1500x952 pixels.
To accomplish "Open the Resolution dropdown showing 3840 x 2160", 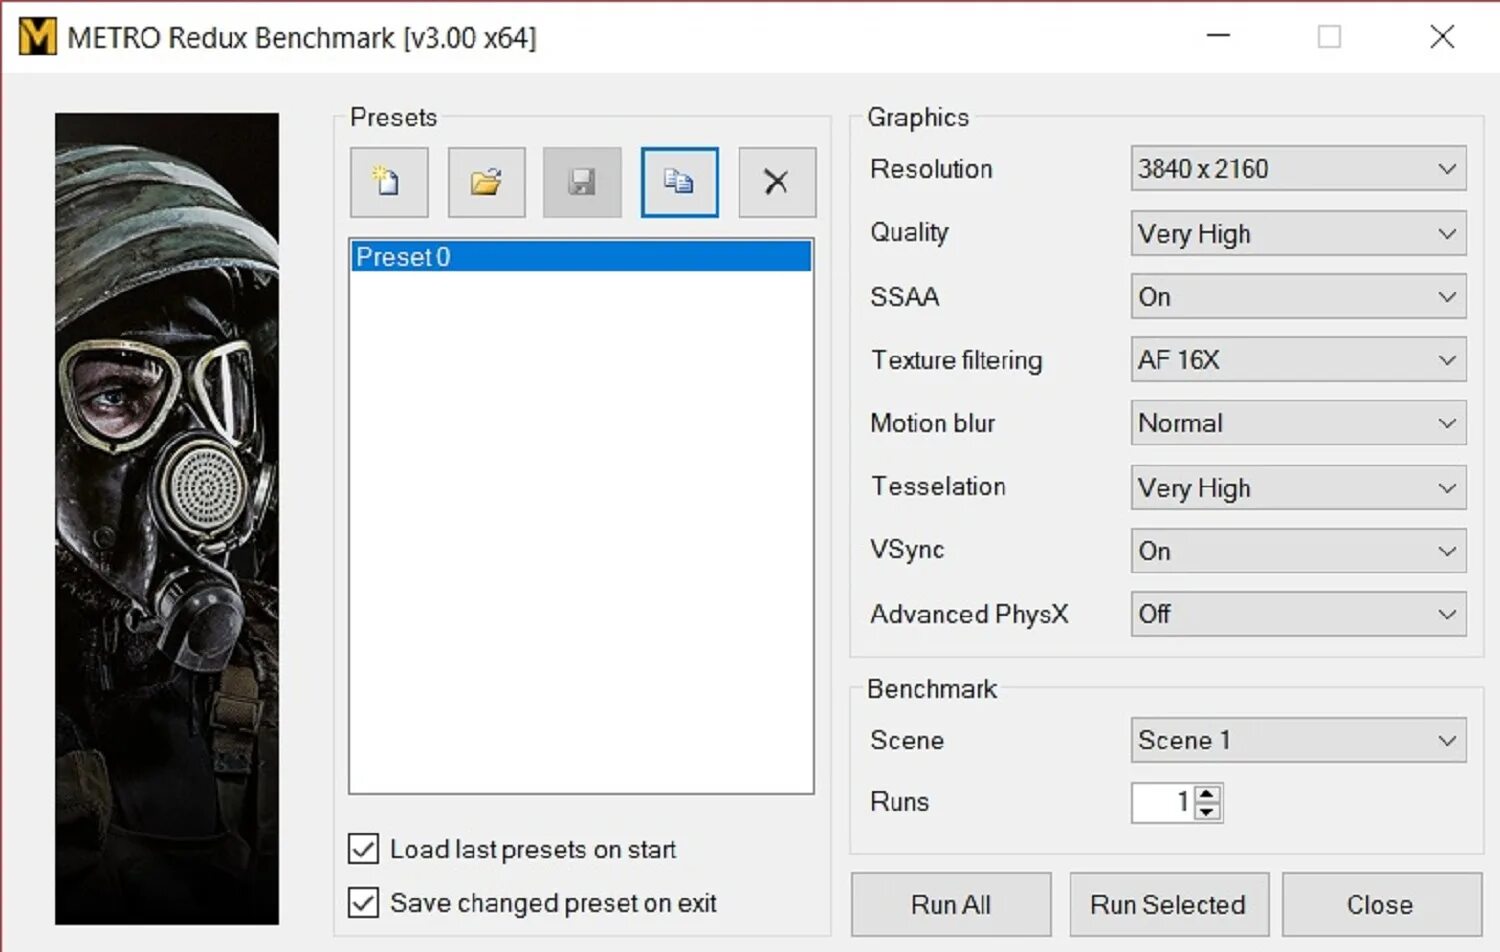I will (x=1298, y=169).
